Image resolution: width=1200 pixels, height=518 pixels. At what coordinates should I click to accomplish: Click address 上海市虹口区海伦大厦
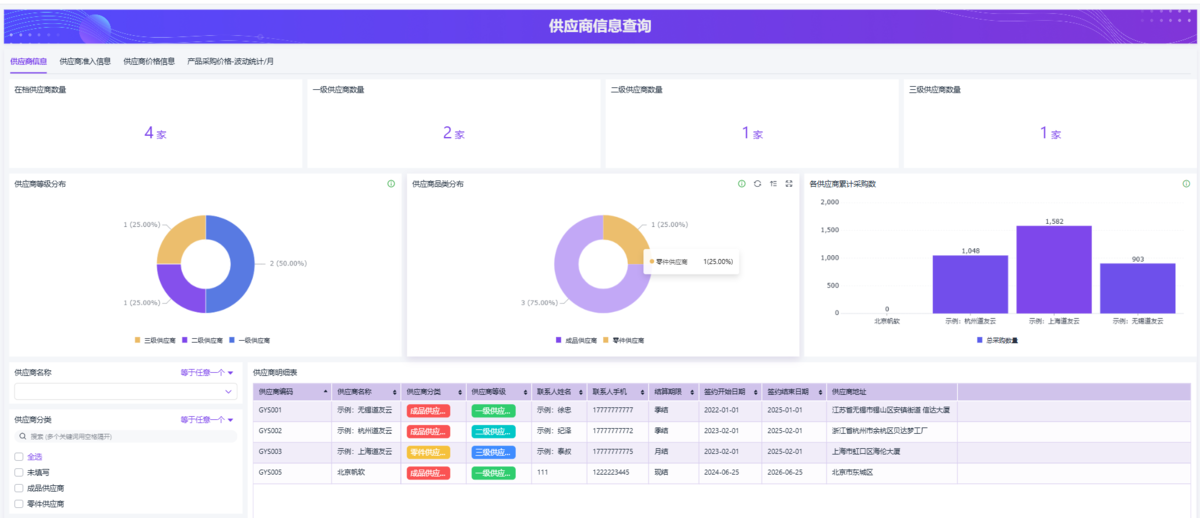coord(866,452)
